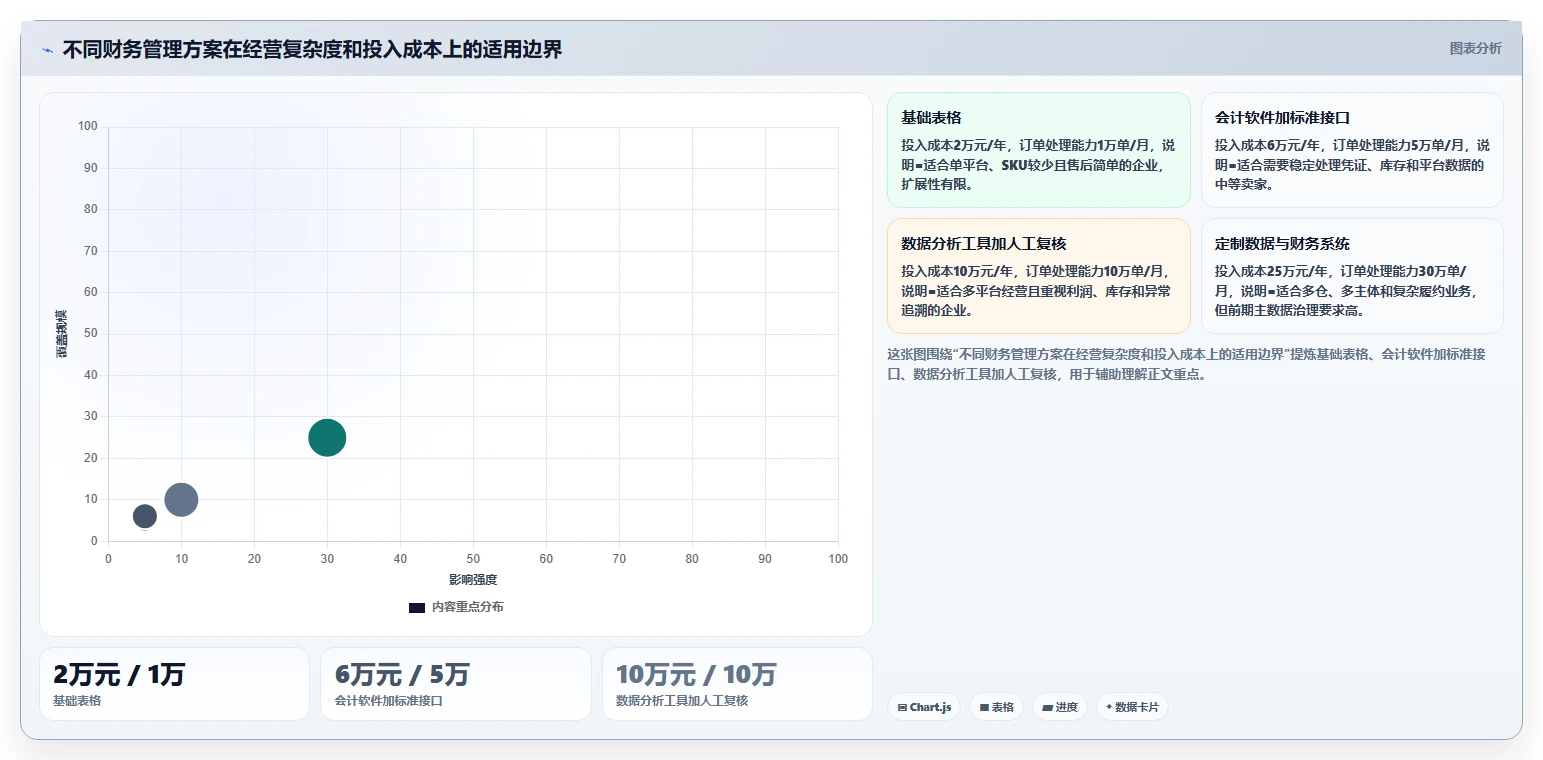The height and width of the screenshot is (760, 1543).
Task: Click the 图表分析 label in header
Action: coord(1475,48)
